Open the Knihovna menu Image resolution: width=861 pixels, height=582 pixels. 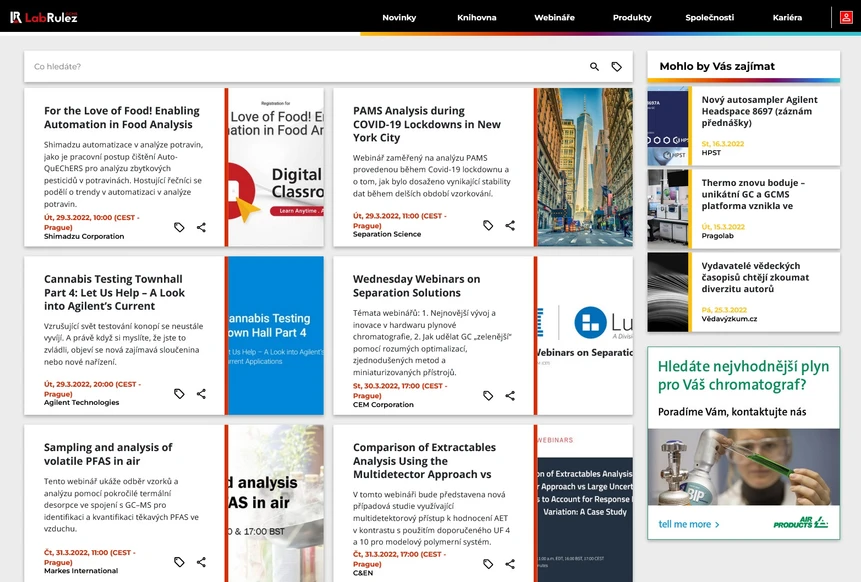(x=477, y=17)
